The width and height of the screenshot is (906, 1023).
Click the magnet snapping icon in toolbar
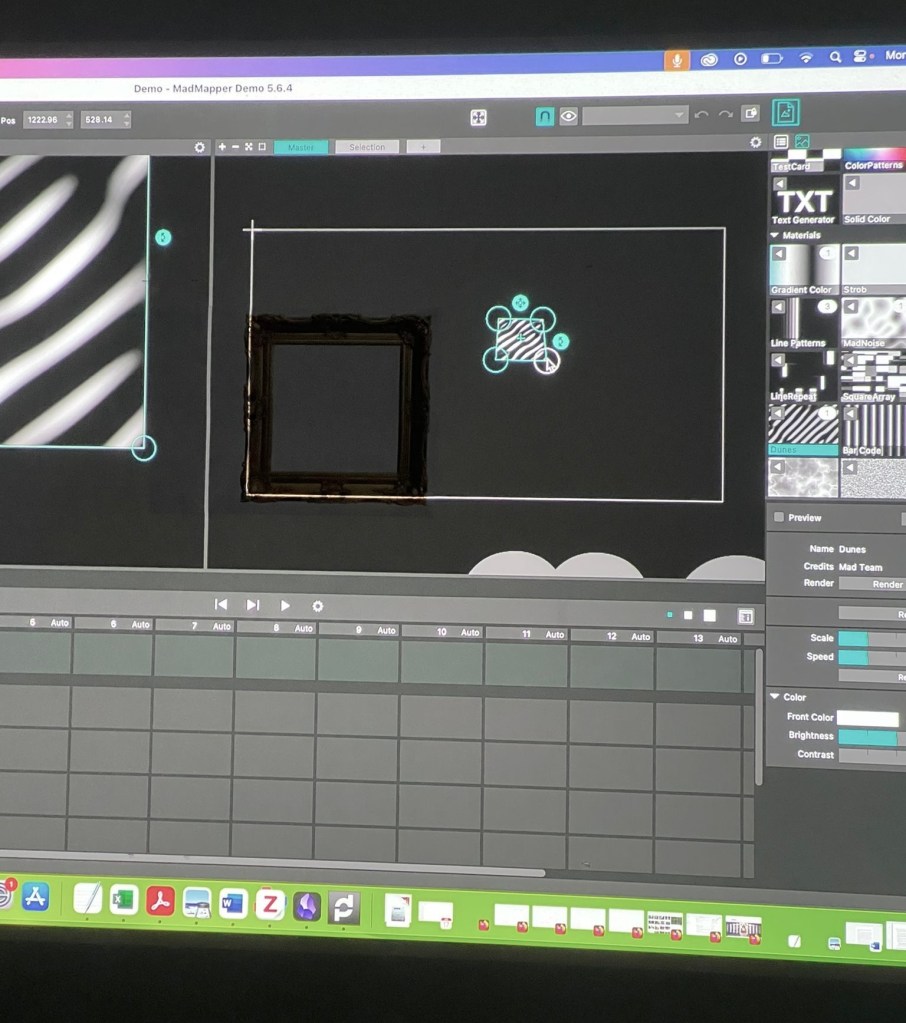click(545, 116)
